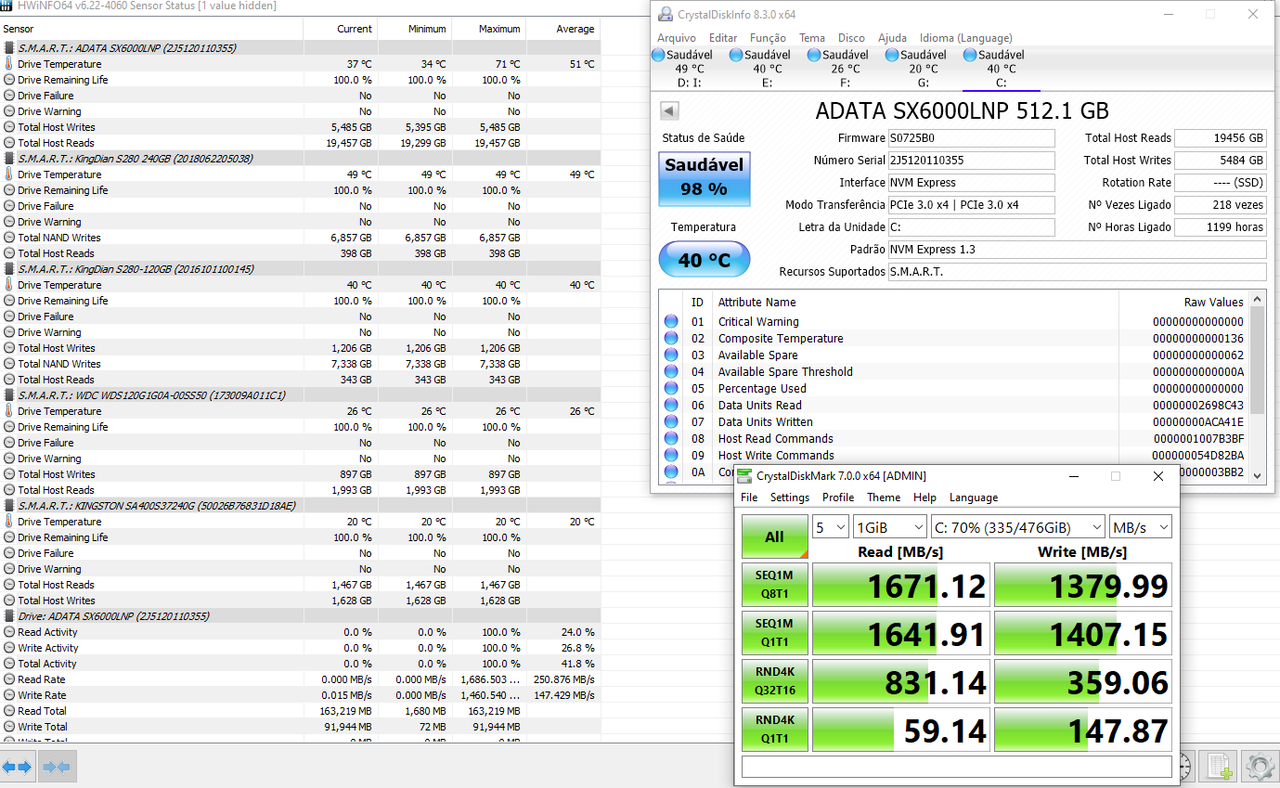1280x788 pixels.
Task: Click the thermometer icon of ADATA SMART Drive Temperature
Action: [9, 64]
